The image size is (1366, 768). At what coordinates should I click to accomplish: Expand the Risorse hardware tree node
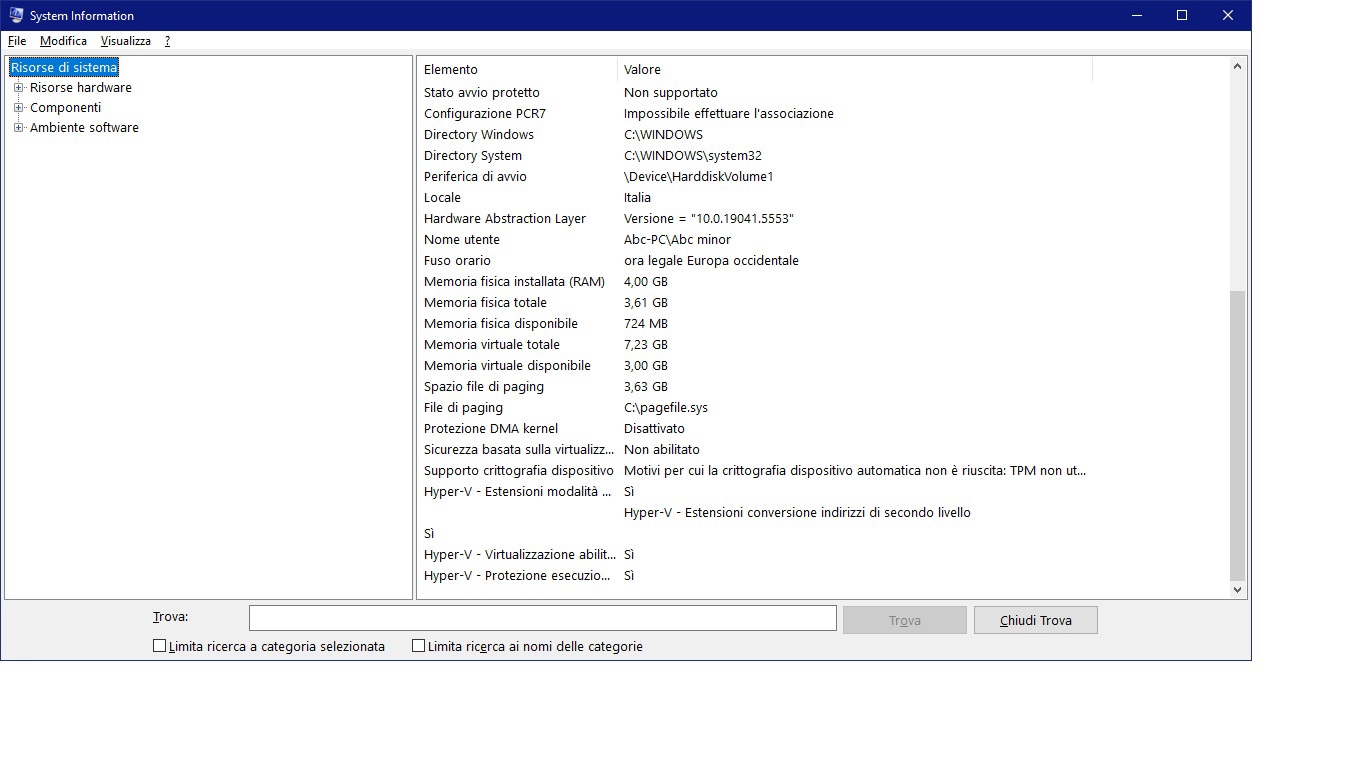pyautogui.click(x=18, y=87)
